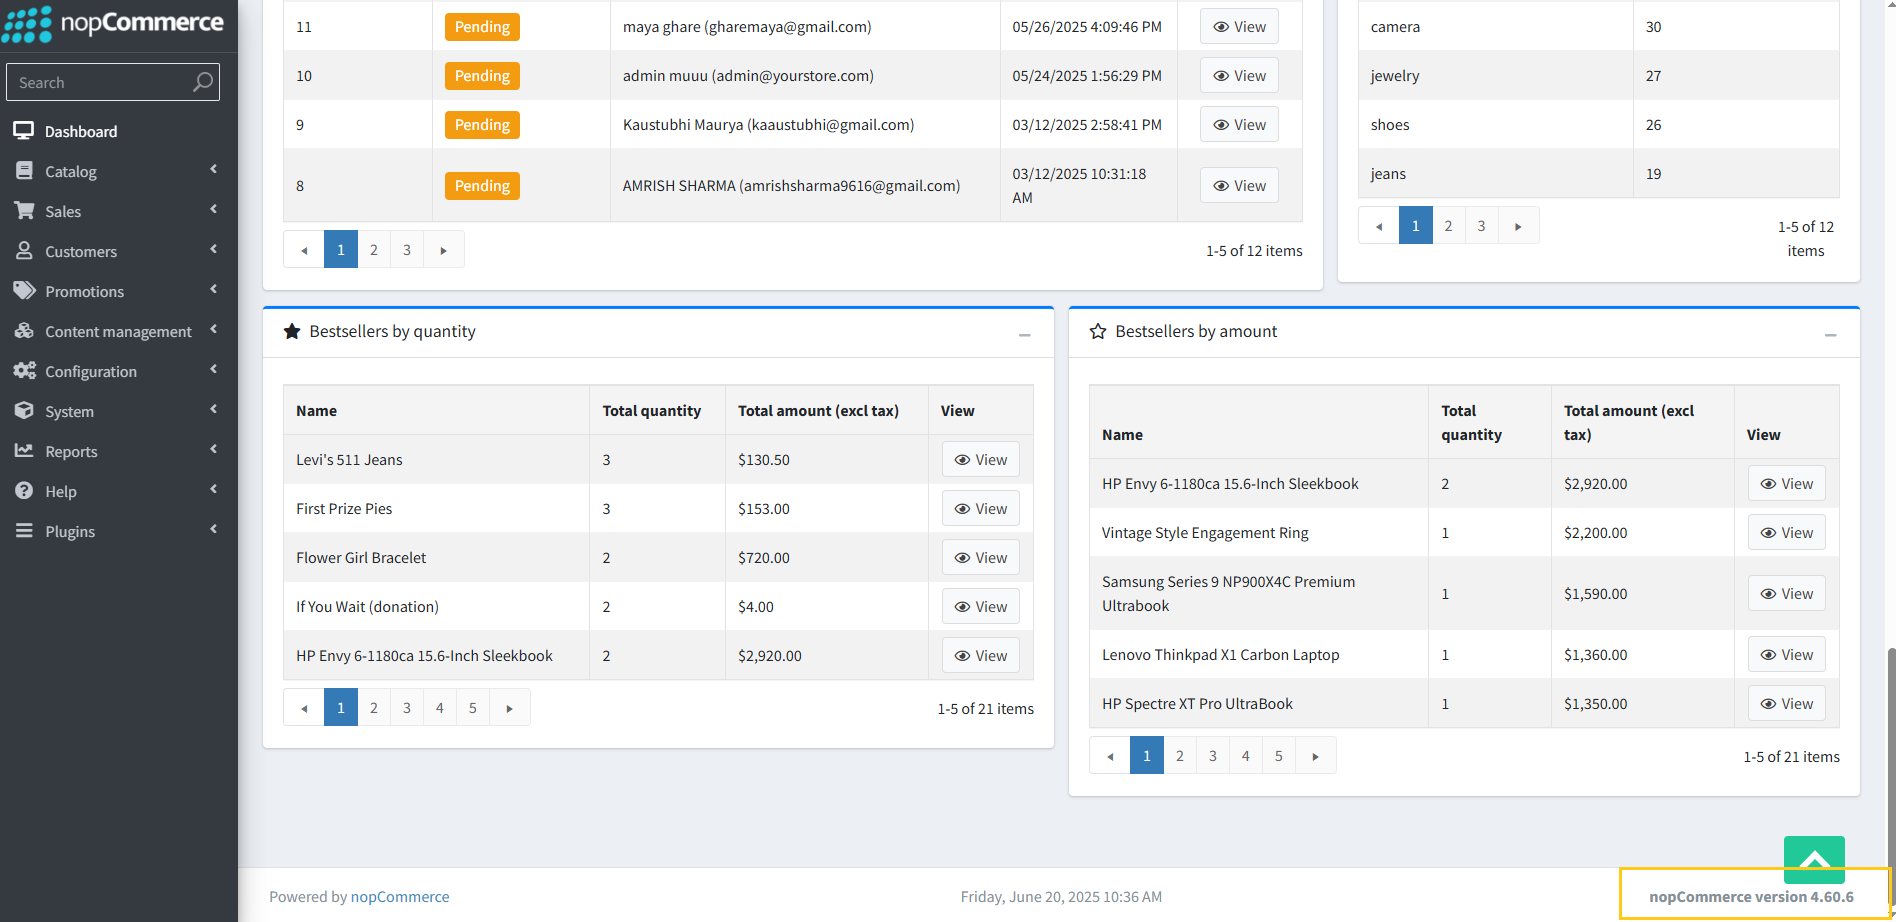The height and width of the screenshot is (922, 1896).
Task: Open page 3 of Bestsellers by quantity
Action: click(407, 708)
